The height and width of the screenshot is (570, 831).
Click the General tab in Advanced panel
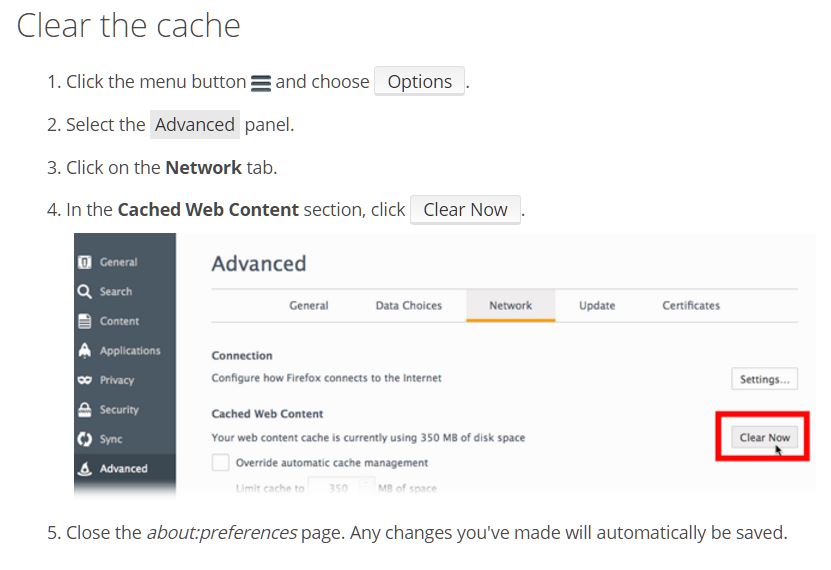309,305
